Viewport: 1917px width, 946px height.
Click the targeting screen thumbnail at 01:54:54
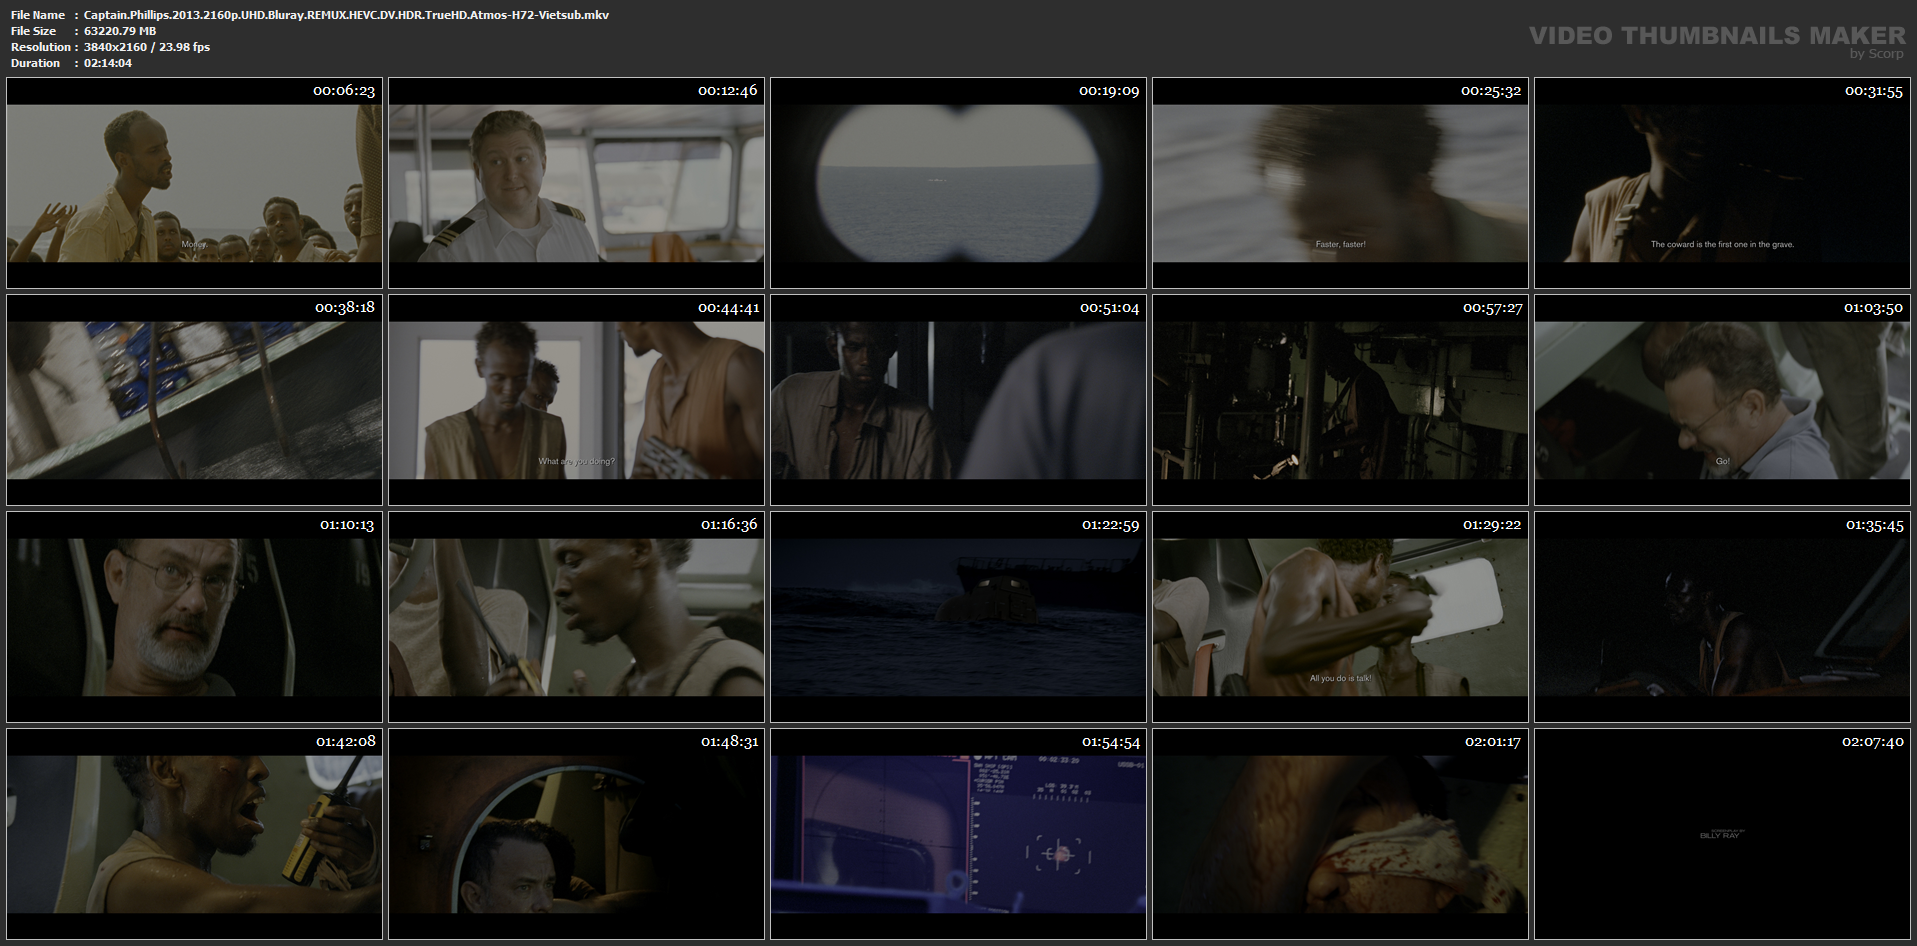pyautogui.click(x=958, y=834)
